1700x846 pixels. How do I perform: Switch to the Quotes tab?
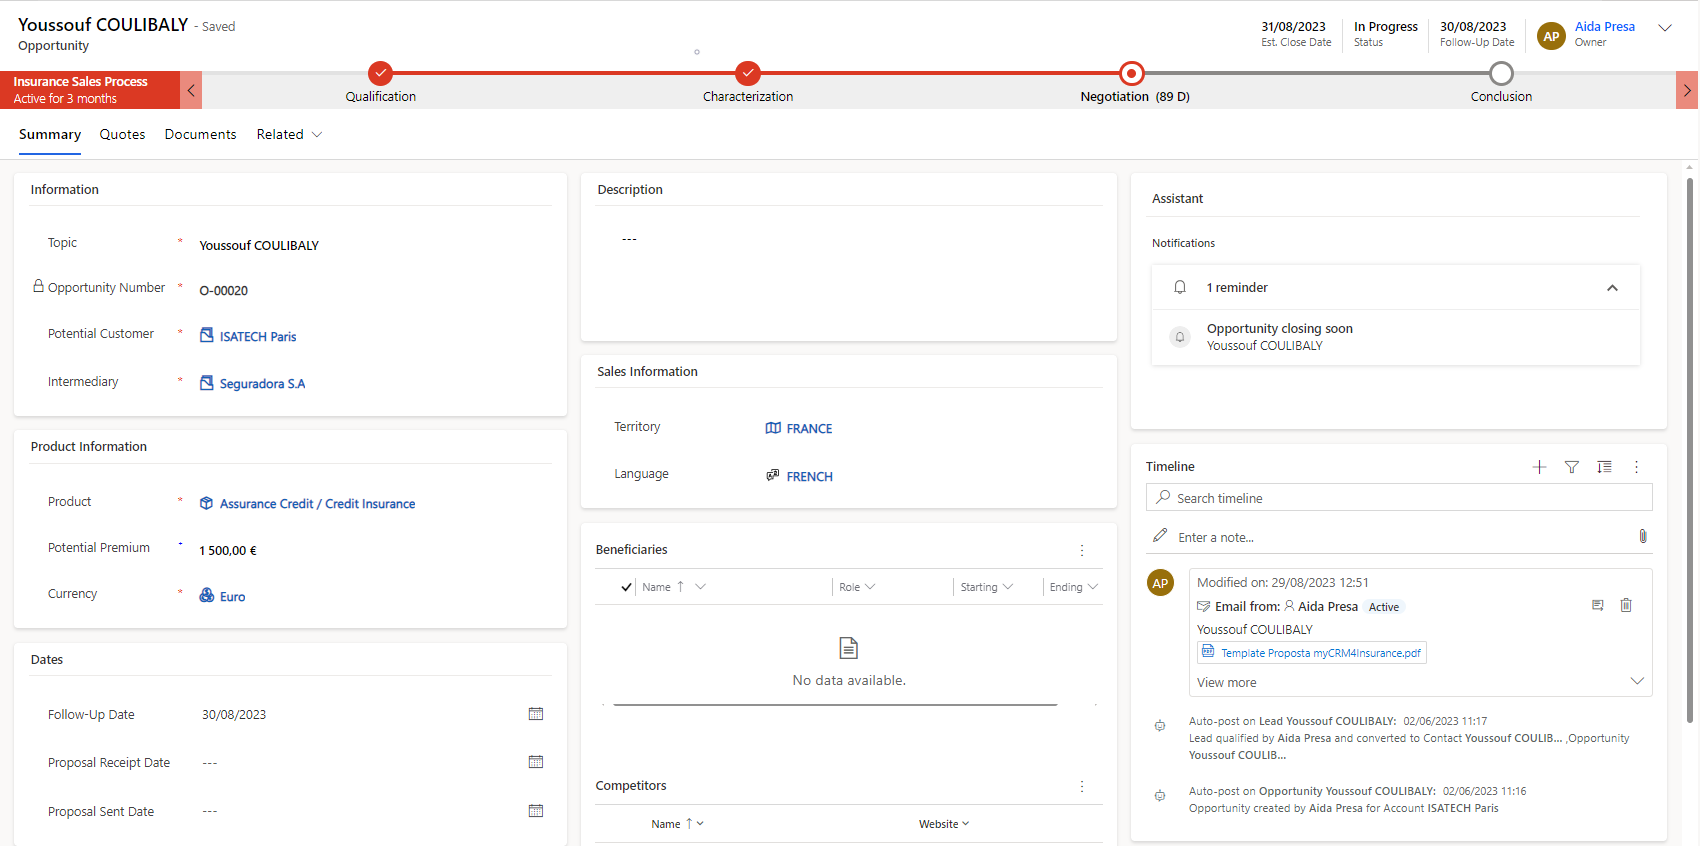(122, 135)
